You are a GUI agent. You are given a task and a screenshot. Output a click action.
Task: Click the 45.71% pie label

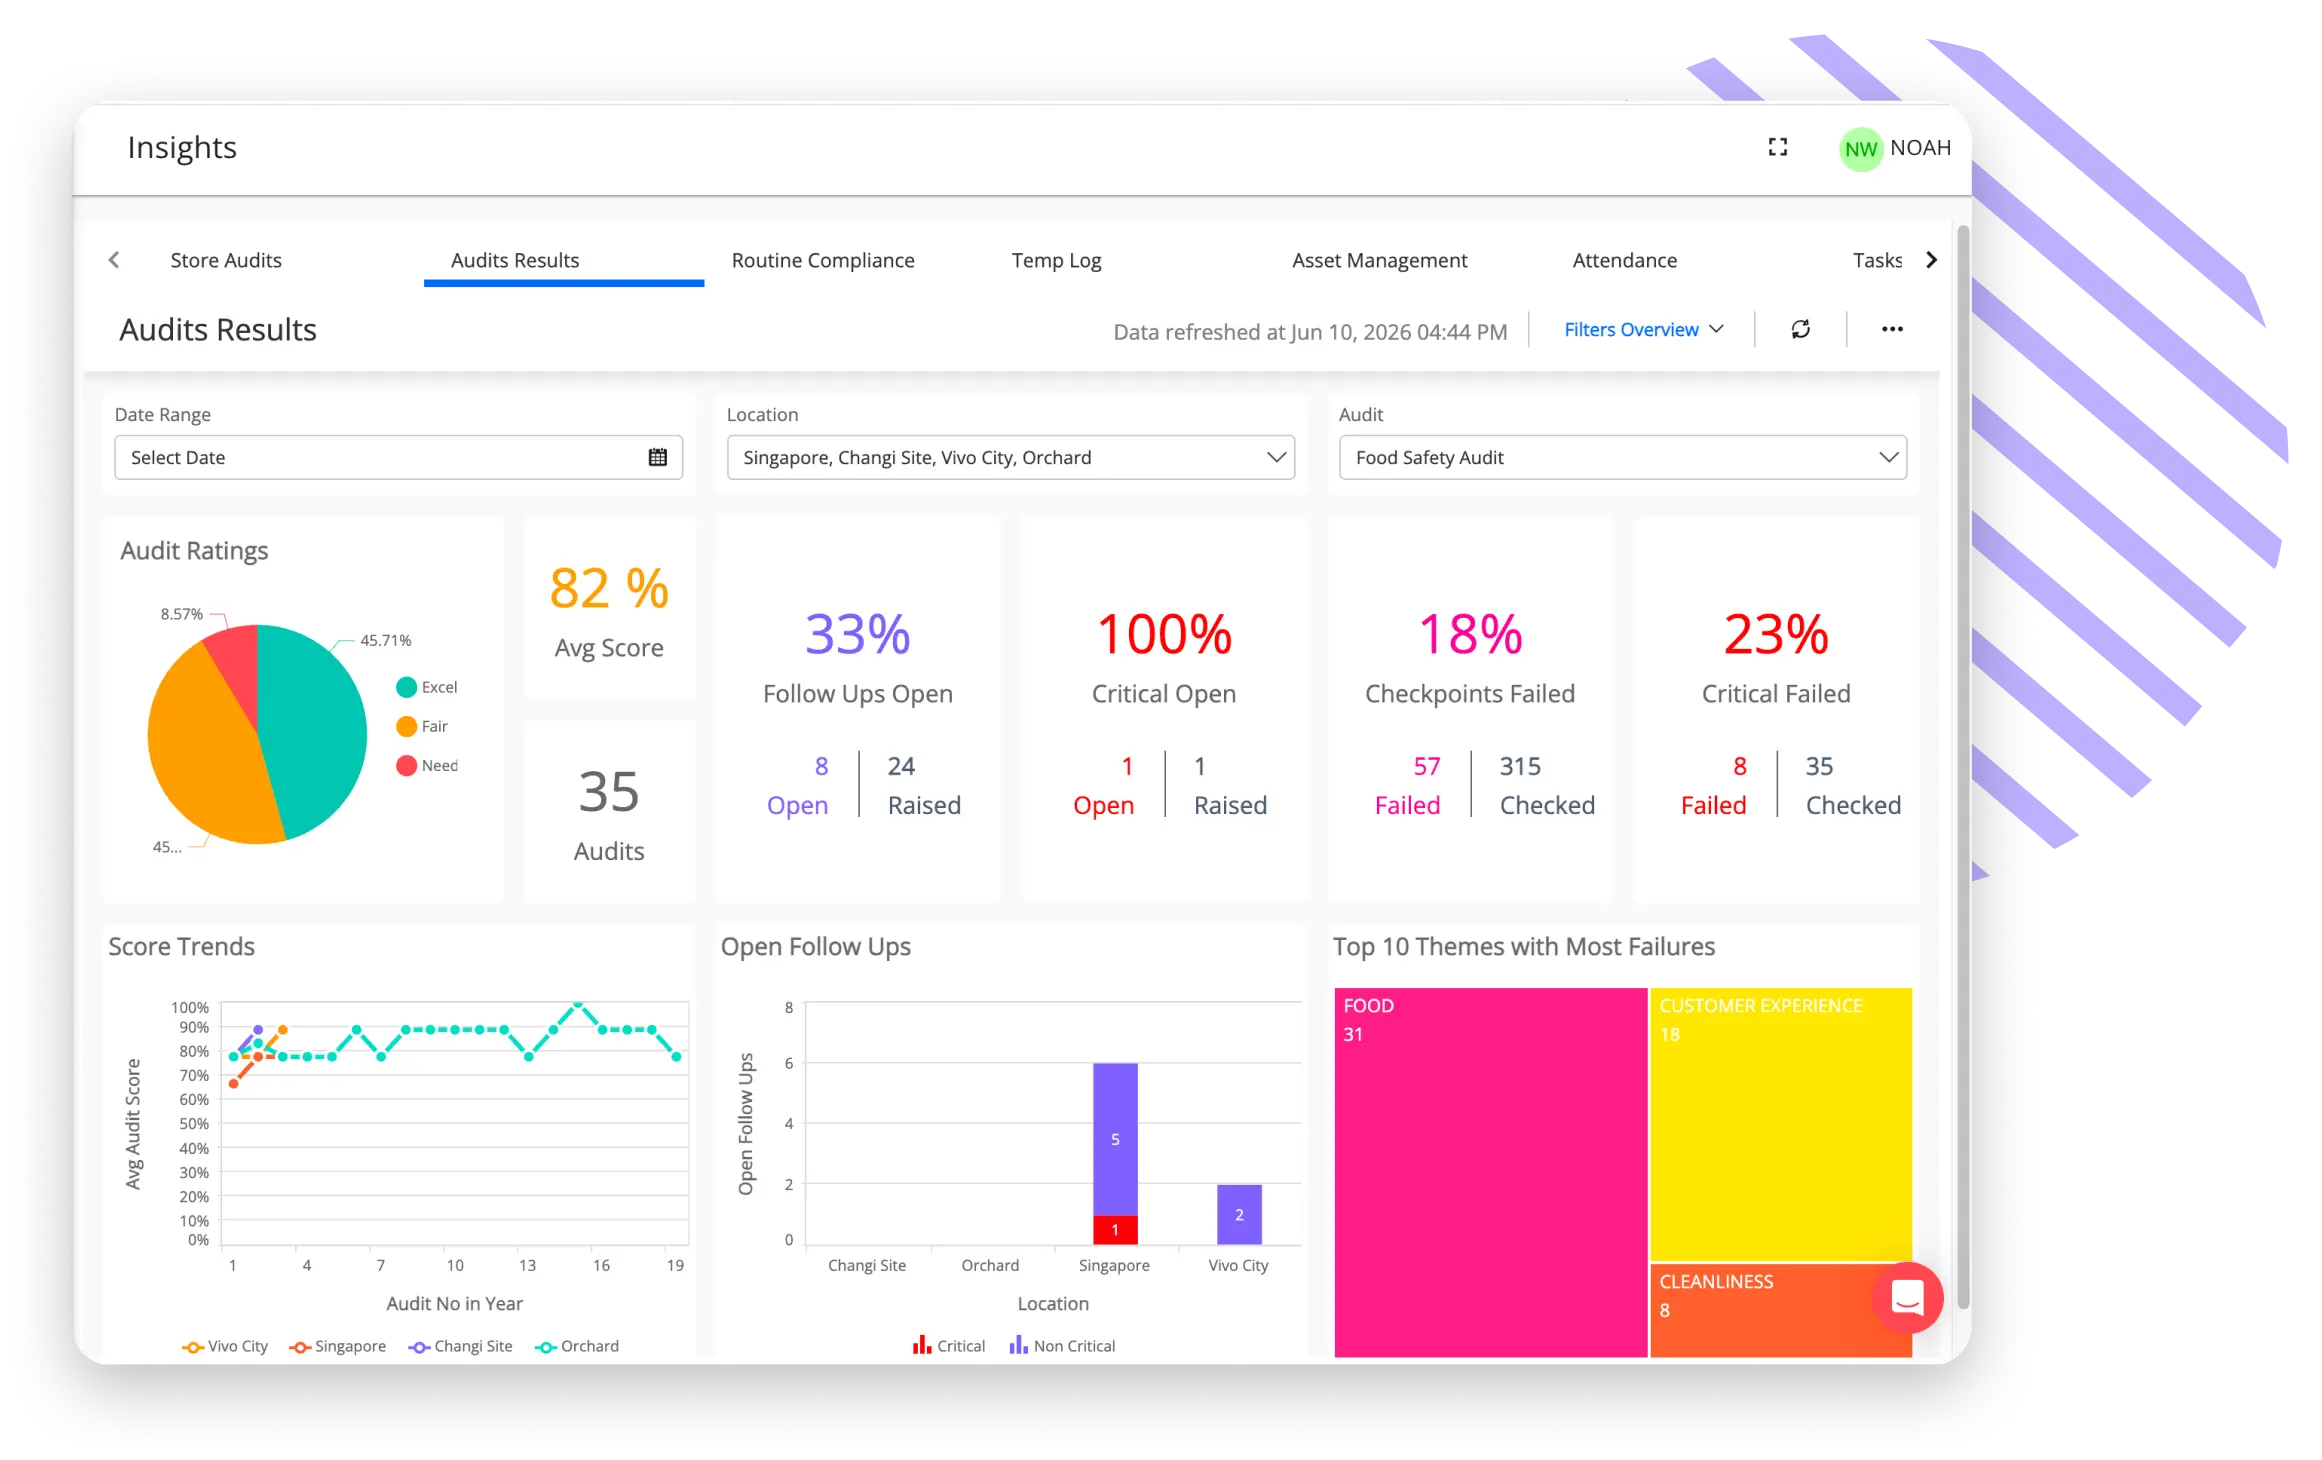click(x=386, y=640)
